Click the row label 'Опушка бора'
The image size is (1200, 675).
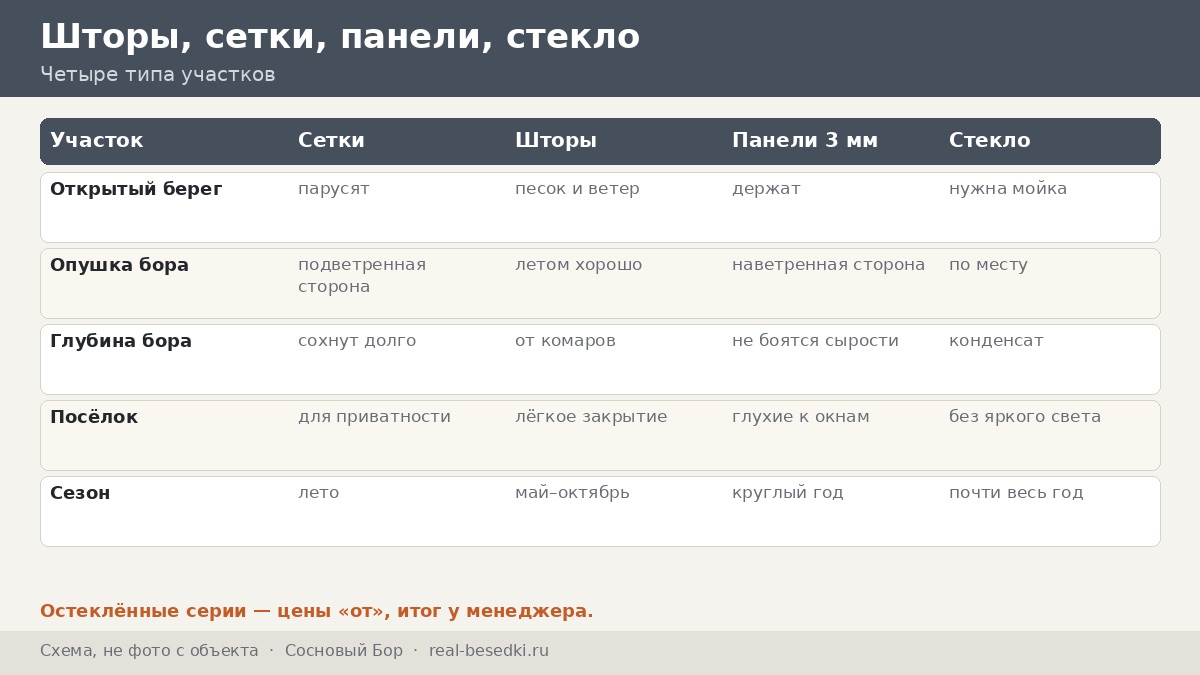coord(119,265)
